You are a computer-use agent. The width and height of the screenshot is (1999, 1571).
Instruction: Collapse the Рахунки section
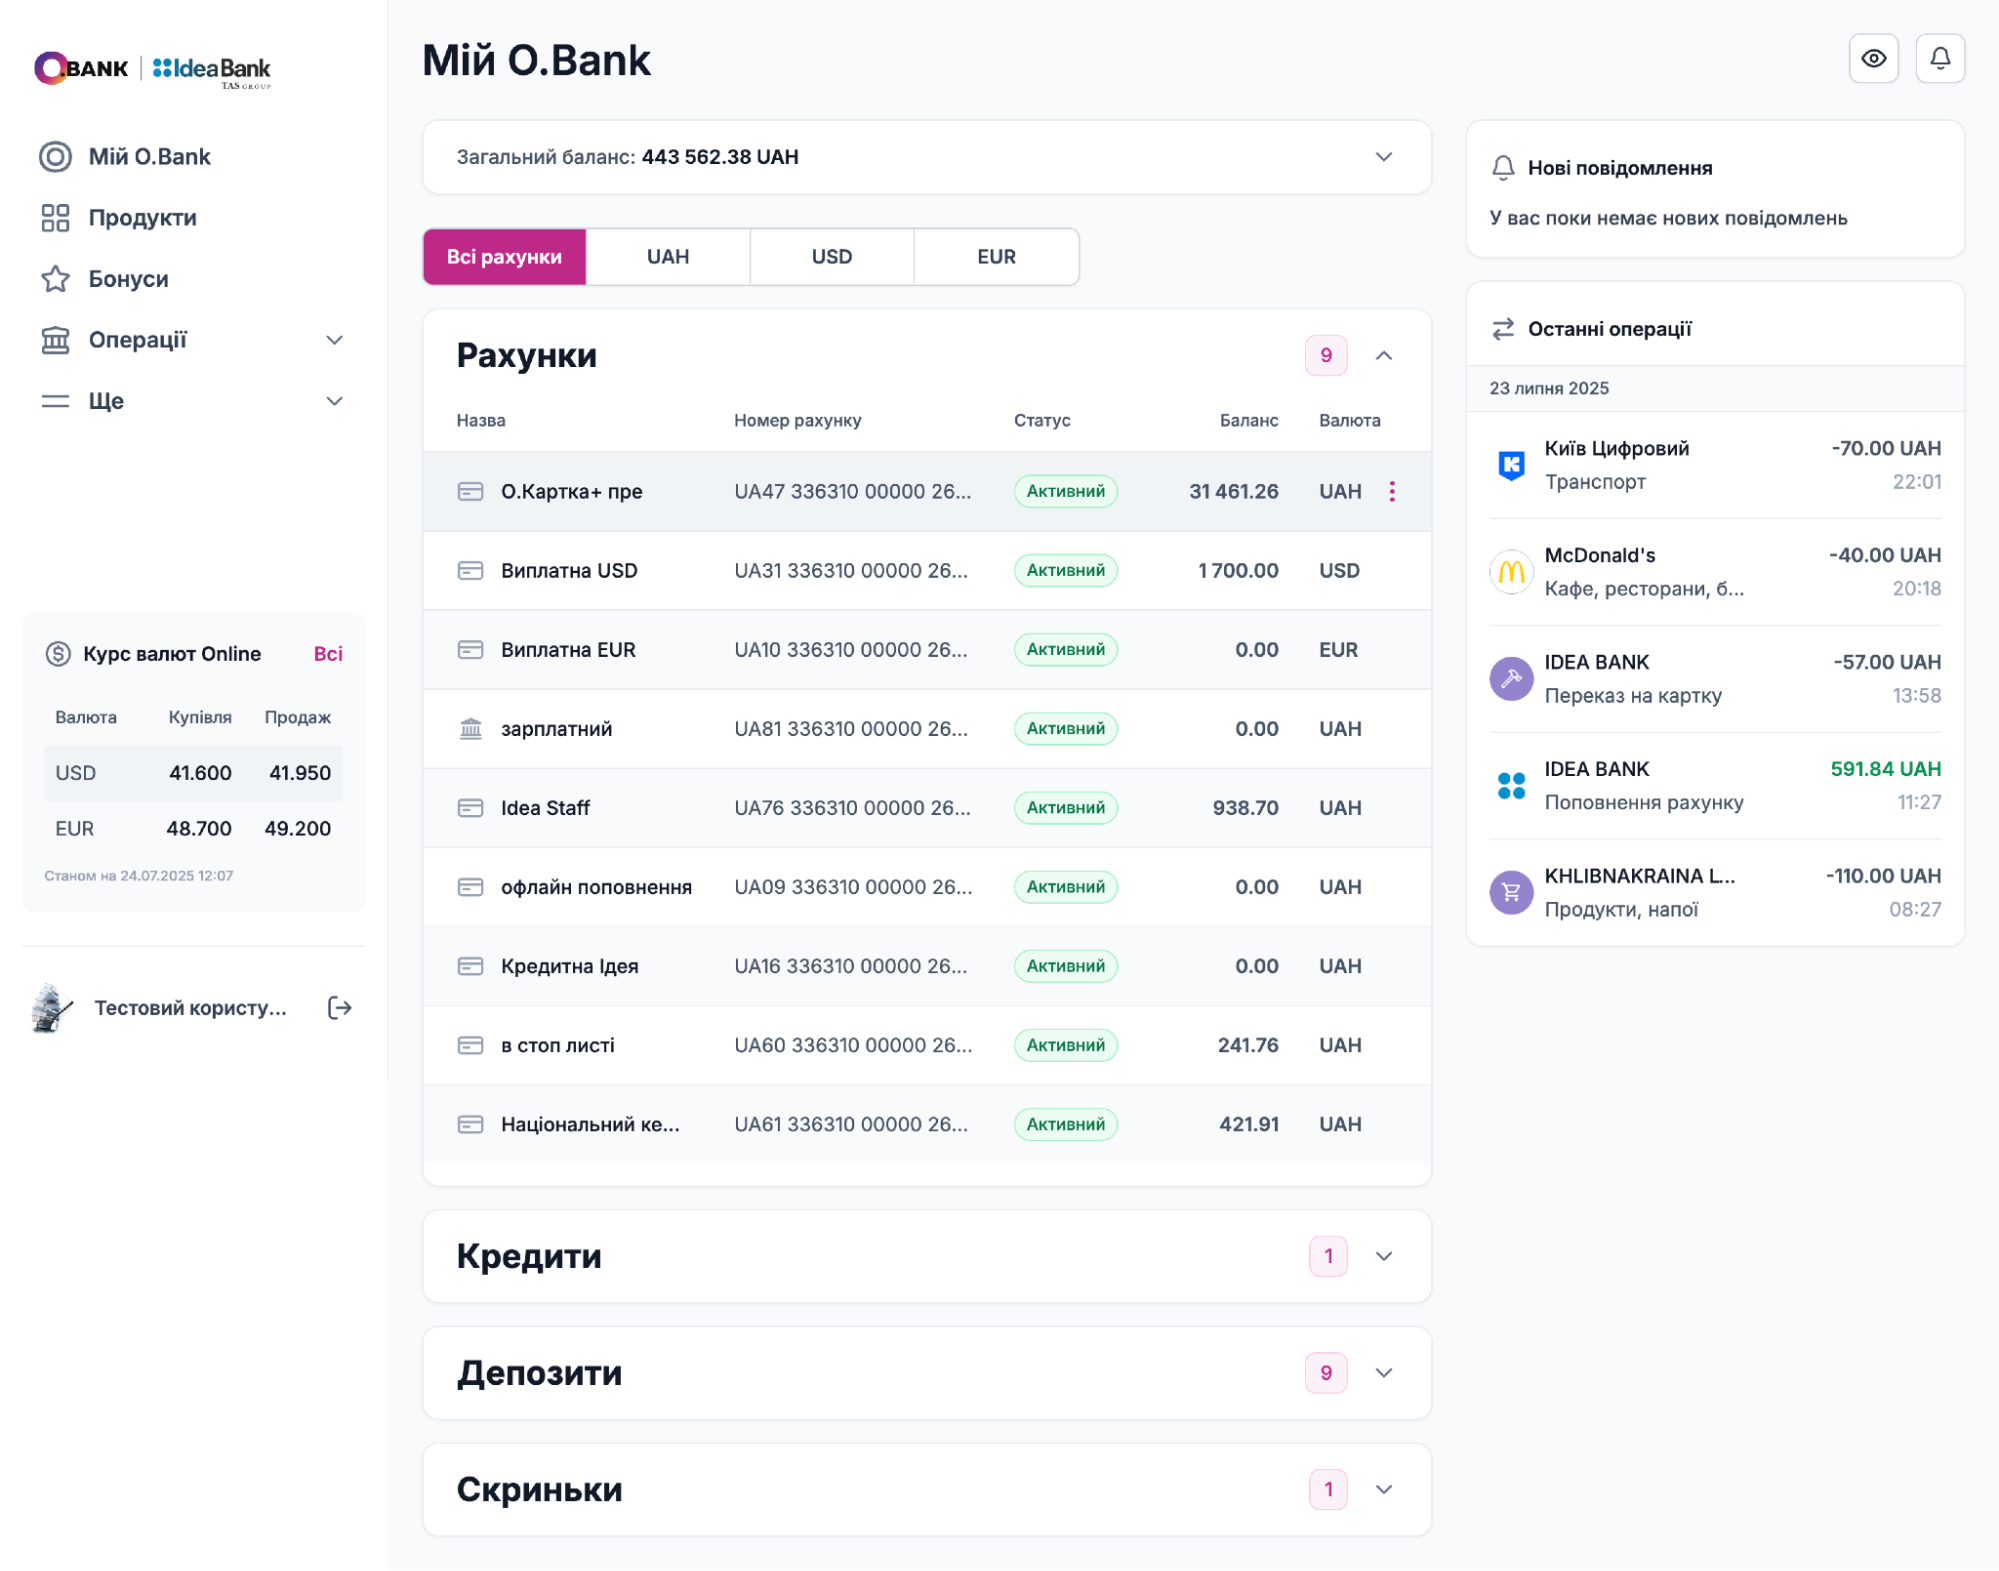click(x=1383, y=356)
